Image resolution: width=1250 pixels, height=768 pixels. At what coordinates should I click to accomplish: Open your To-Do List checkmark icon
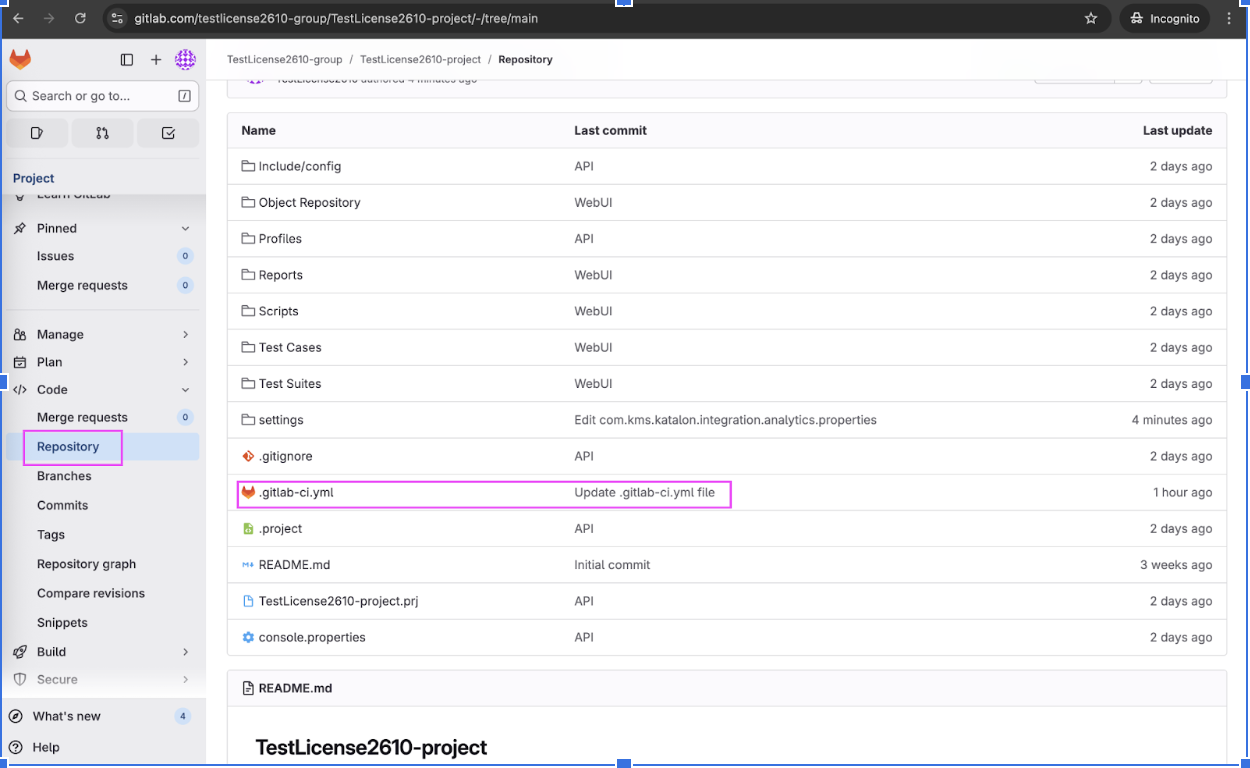[x=168, y=133]
